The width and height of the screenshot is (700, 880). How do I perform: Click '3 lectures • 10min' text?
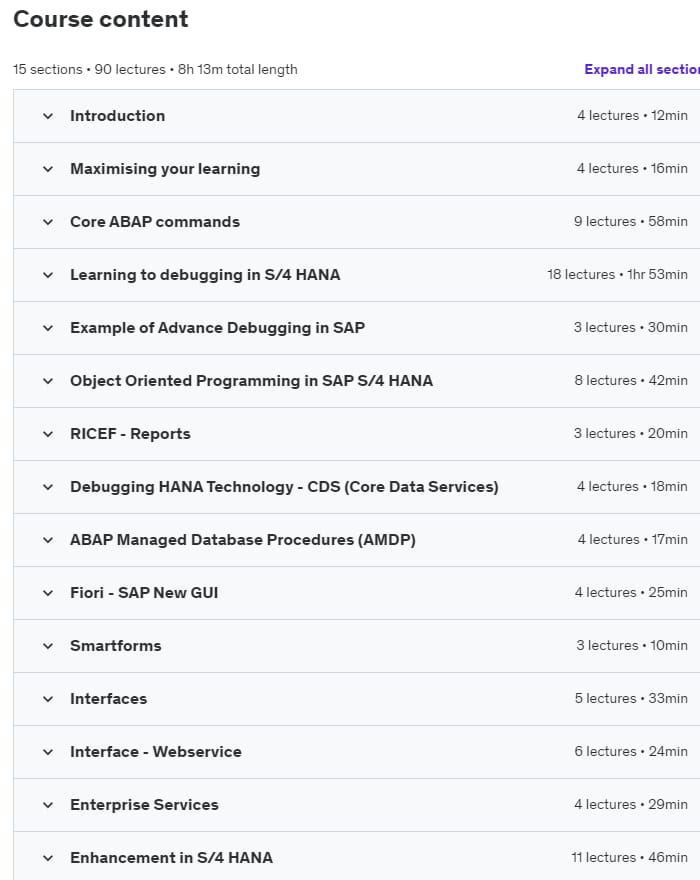click(632, 645)
